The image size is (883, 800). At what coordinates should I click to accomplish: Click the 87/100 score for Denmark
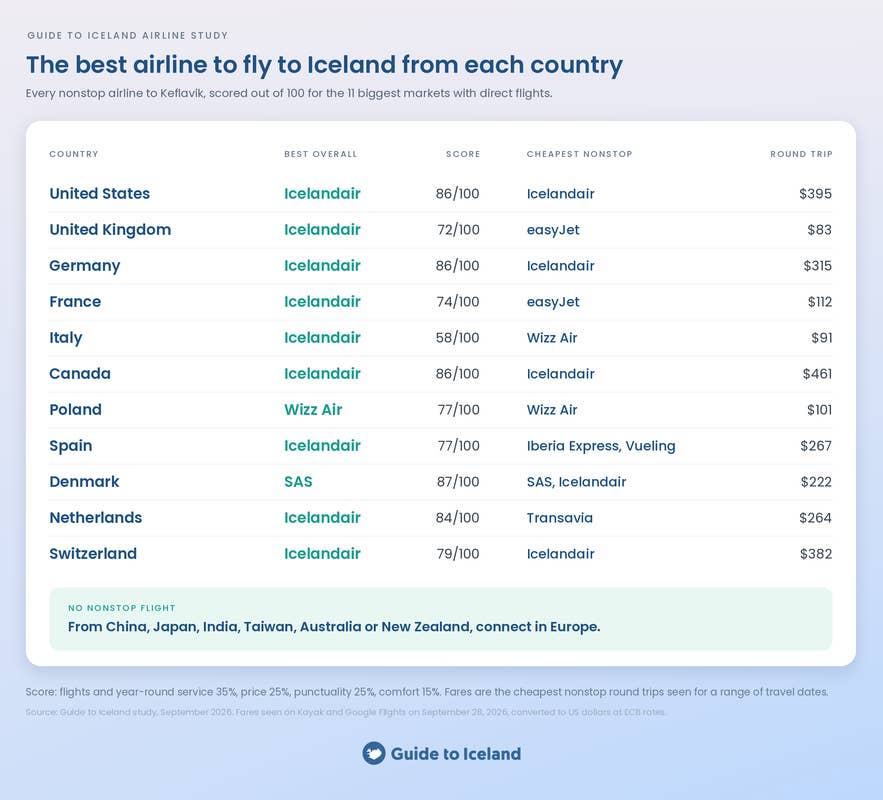[458, 482]
